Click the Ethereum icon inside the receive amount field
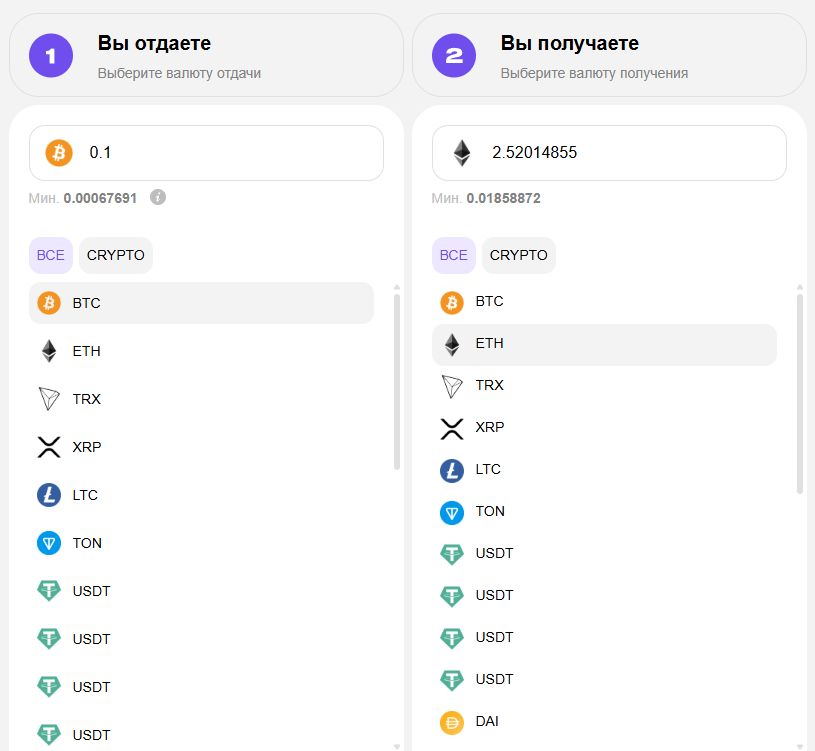815x751 pixels. tap(462, 153)
